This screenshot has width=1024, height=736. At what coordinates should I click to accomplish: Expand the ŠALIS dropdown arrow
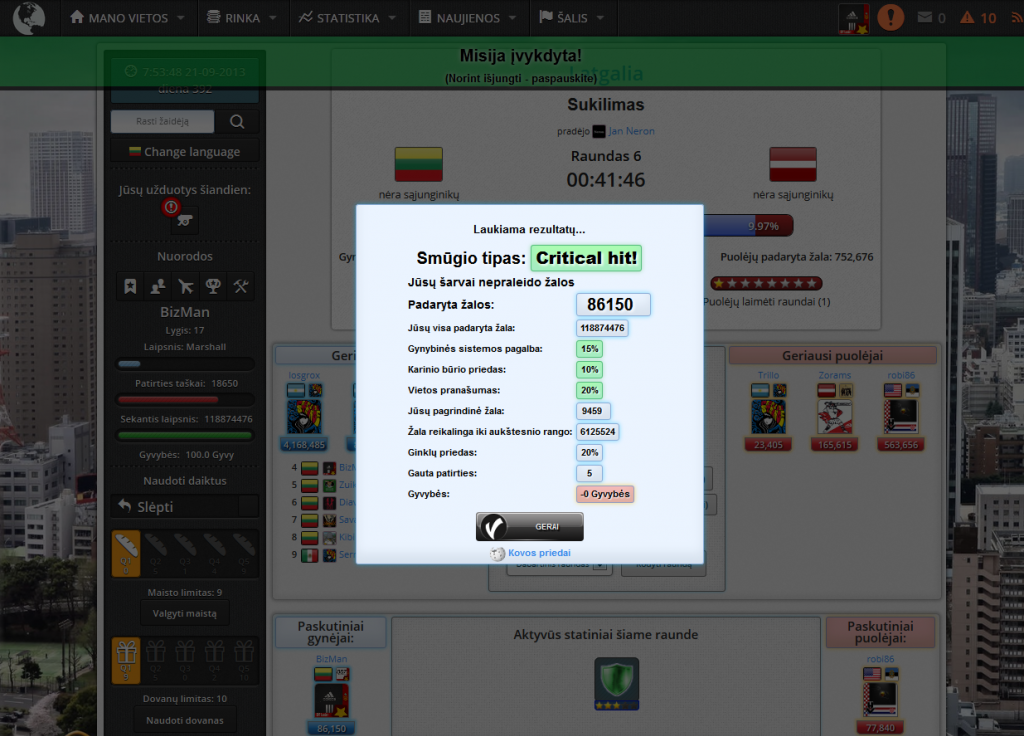tap(600, 18)
